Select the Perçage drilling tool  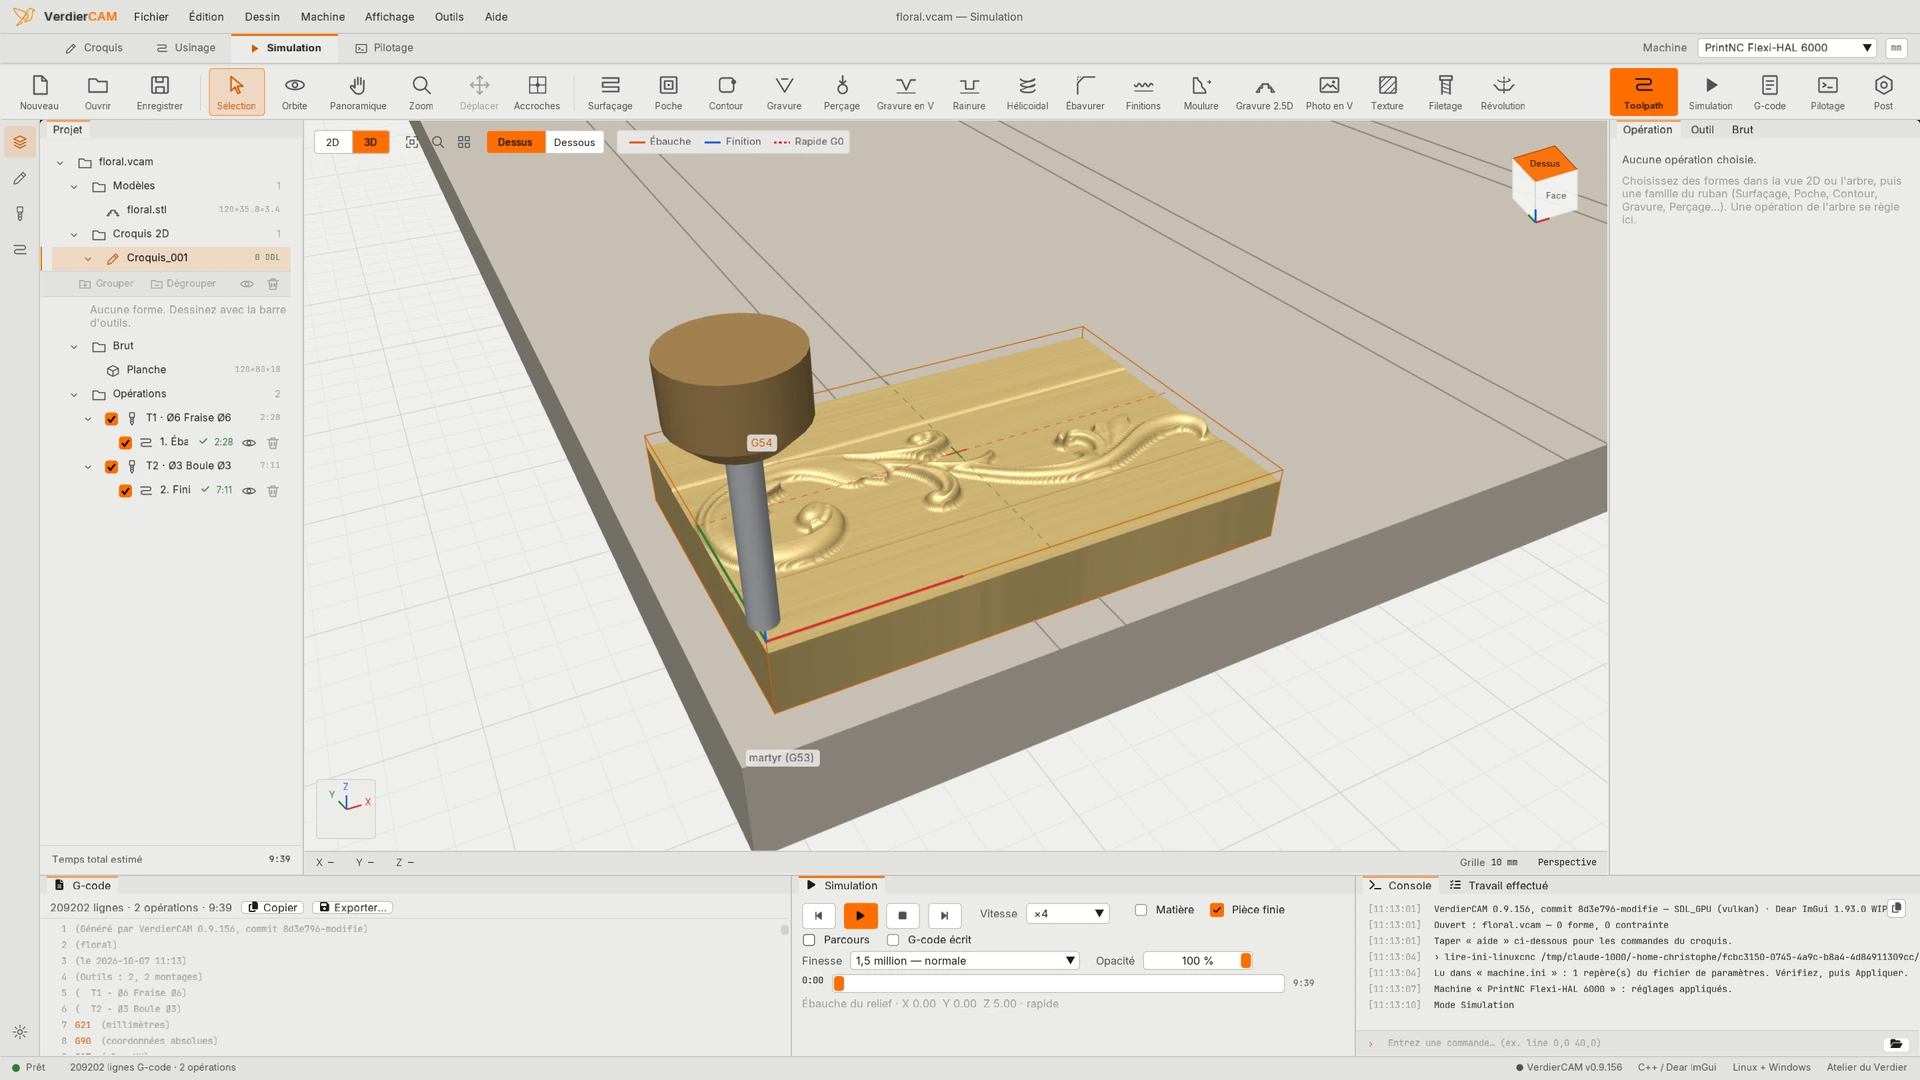(841, 92)
